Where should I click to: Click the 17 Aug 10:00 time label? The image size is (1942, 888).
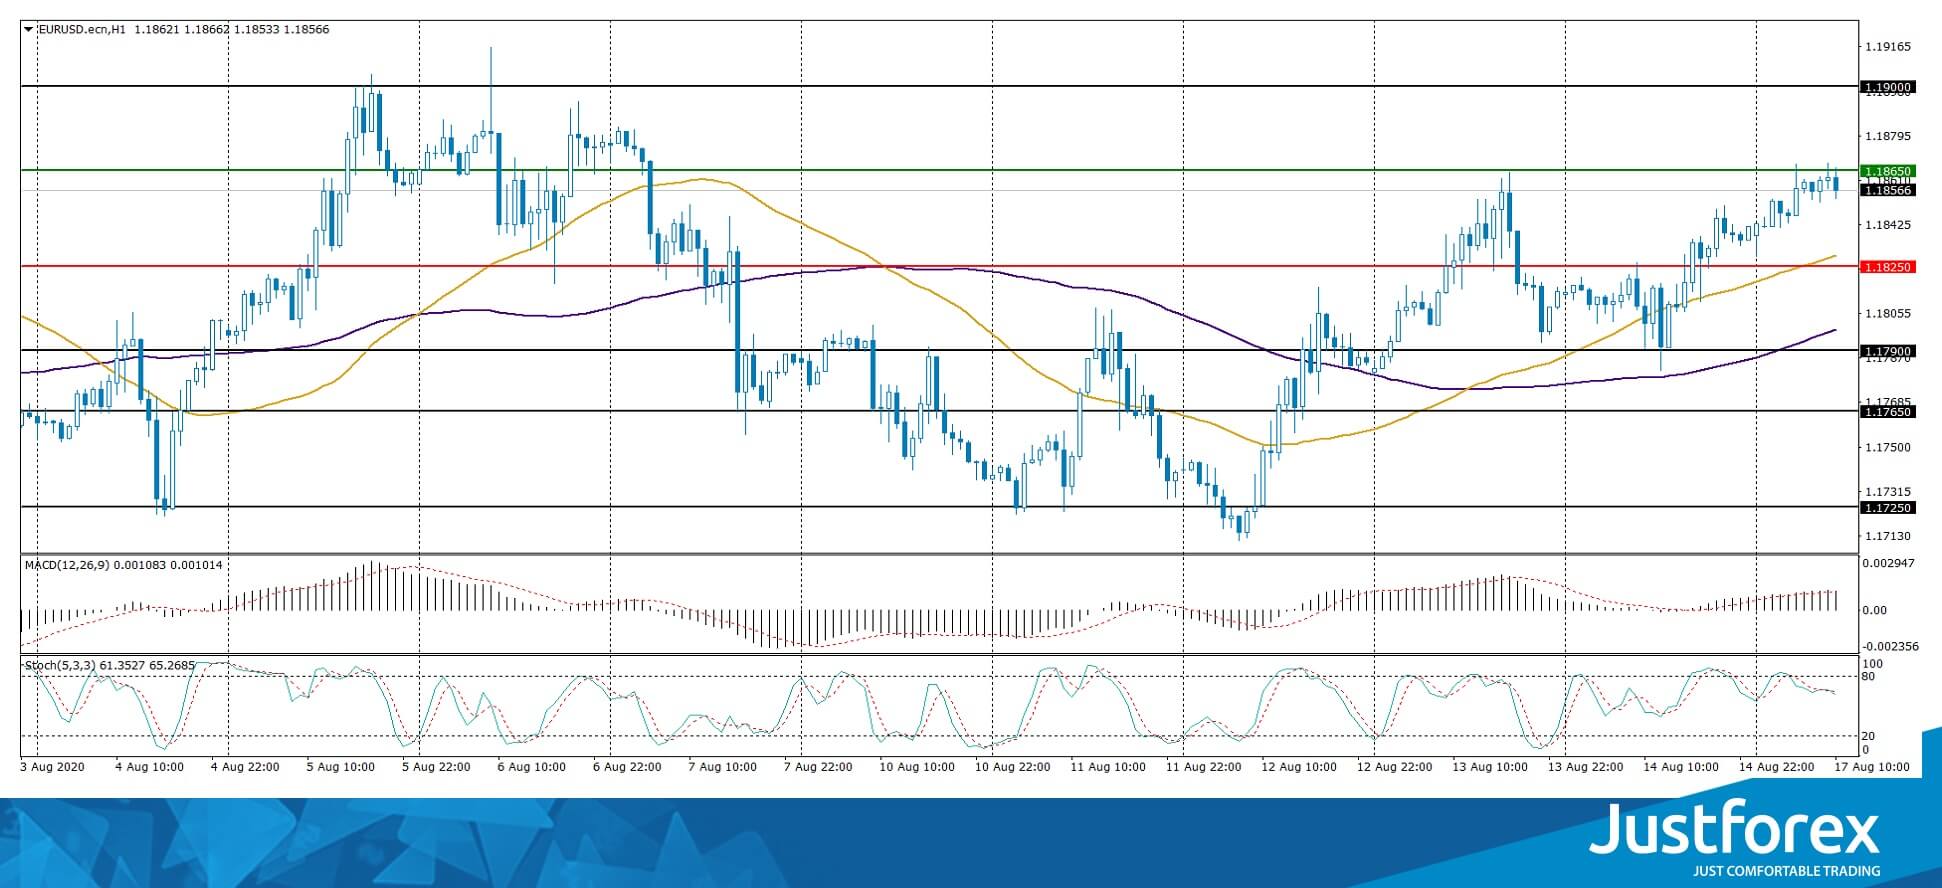1871,767
